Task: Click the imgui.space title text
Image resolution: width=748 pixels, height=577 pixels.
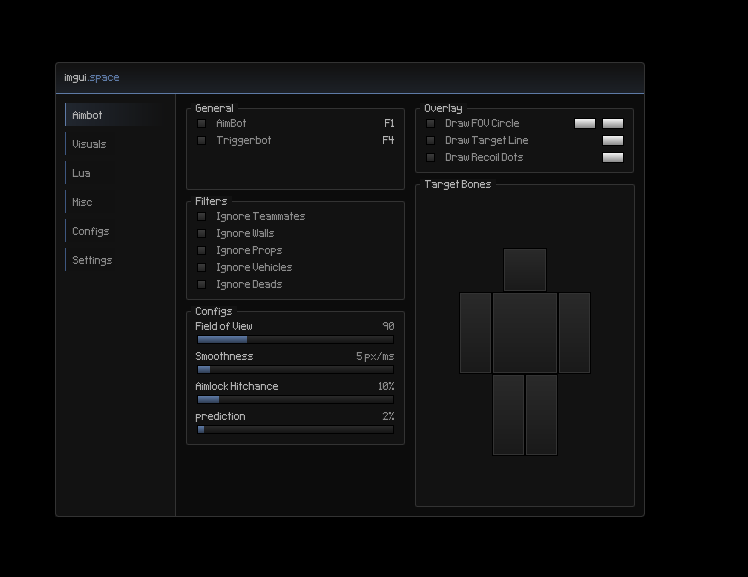Action: click(92, 77)
